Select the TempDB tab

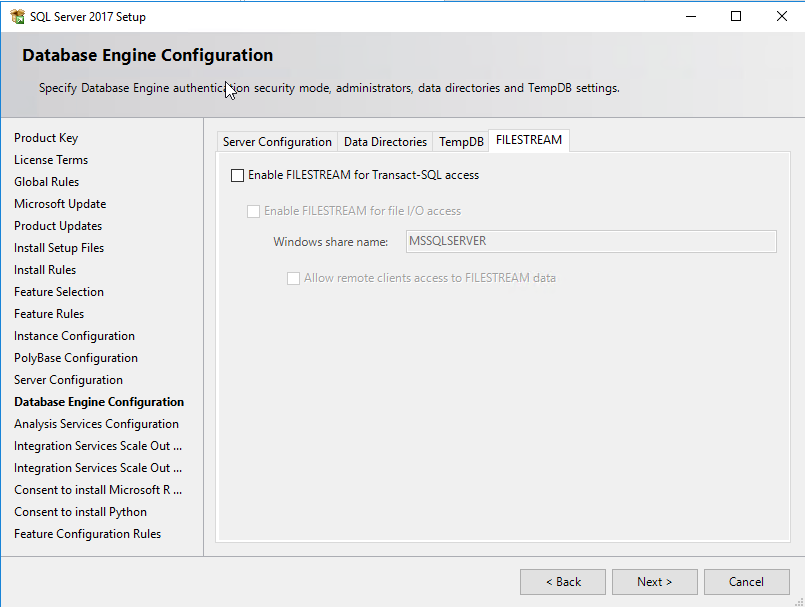click(461, 142)
